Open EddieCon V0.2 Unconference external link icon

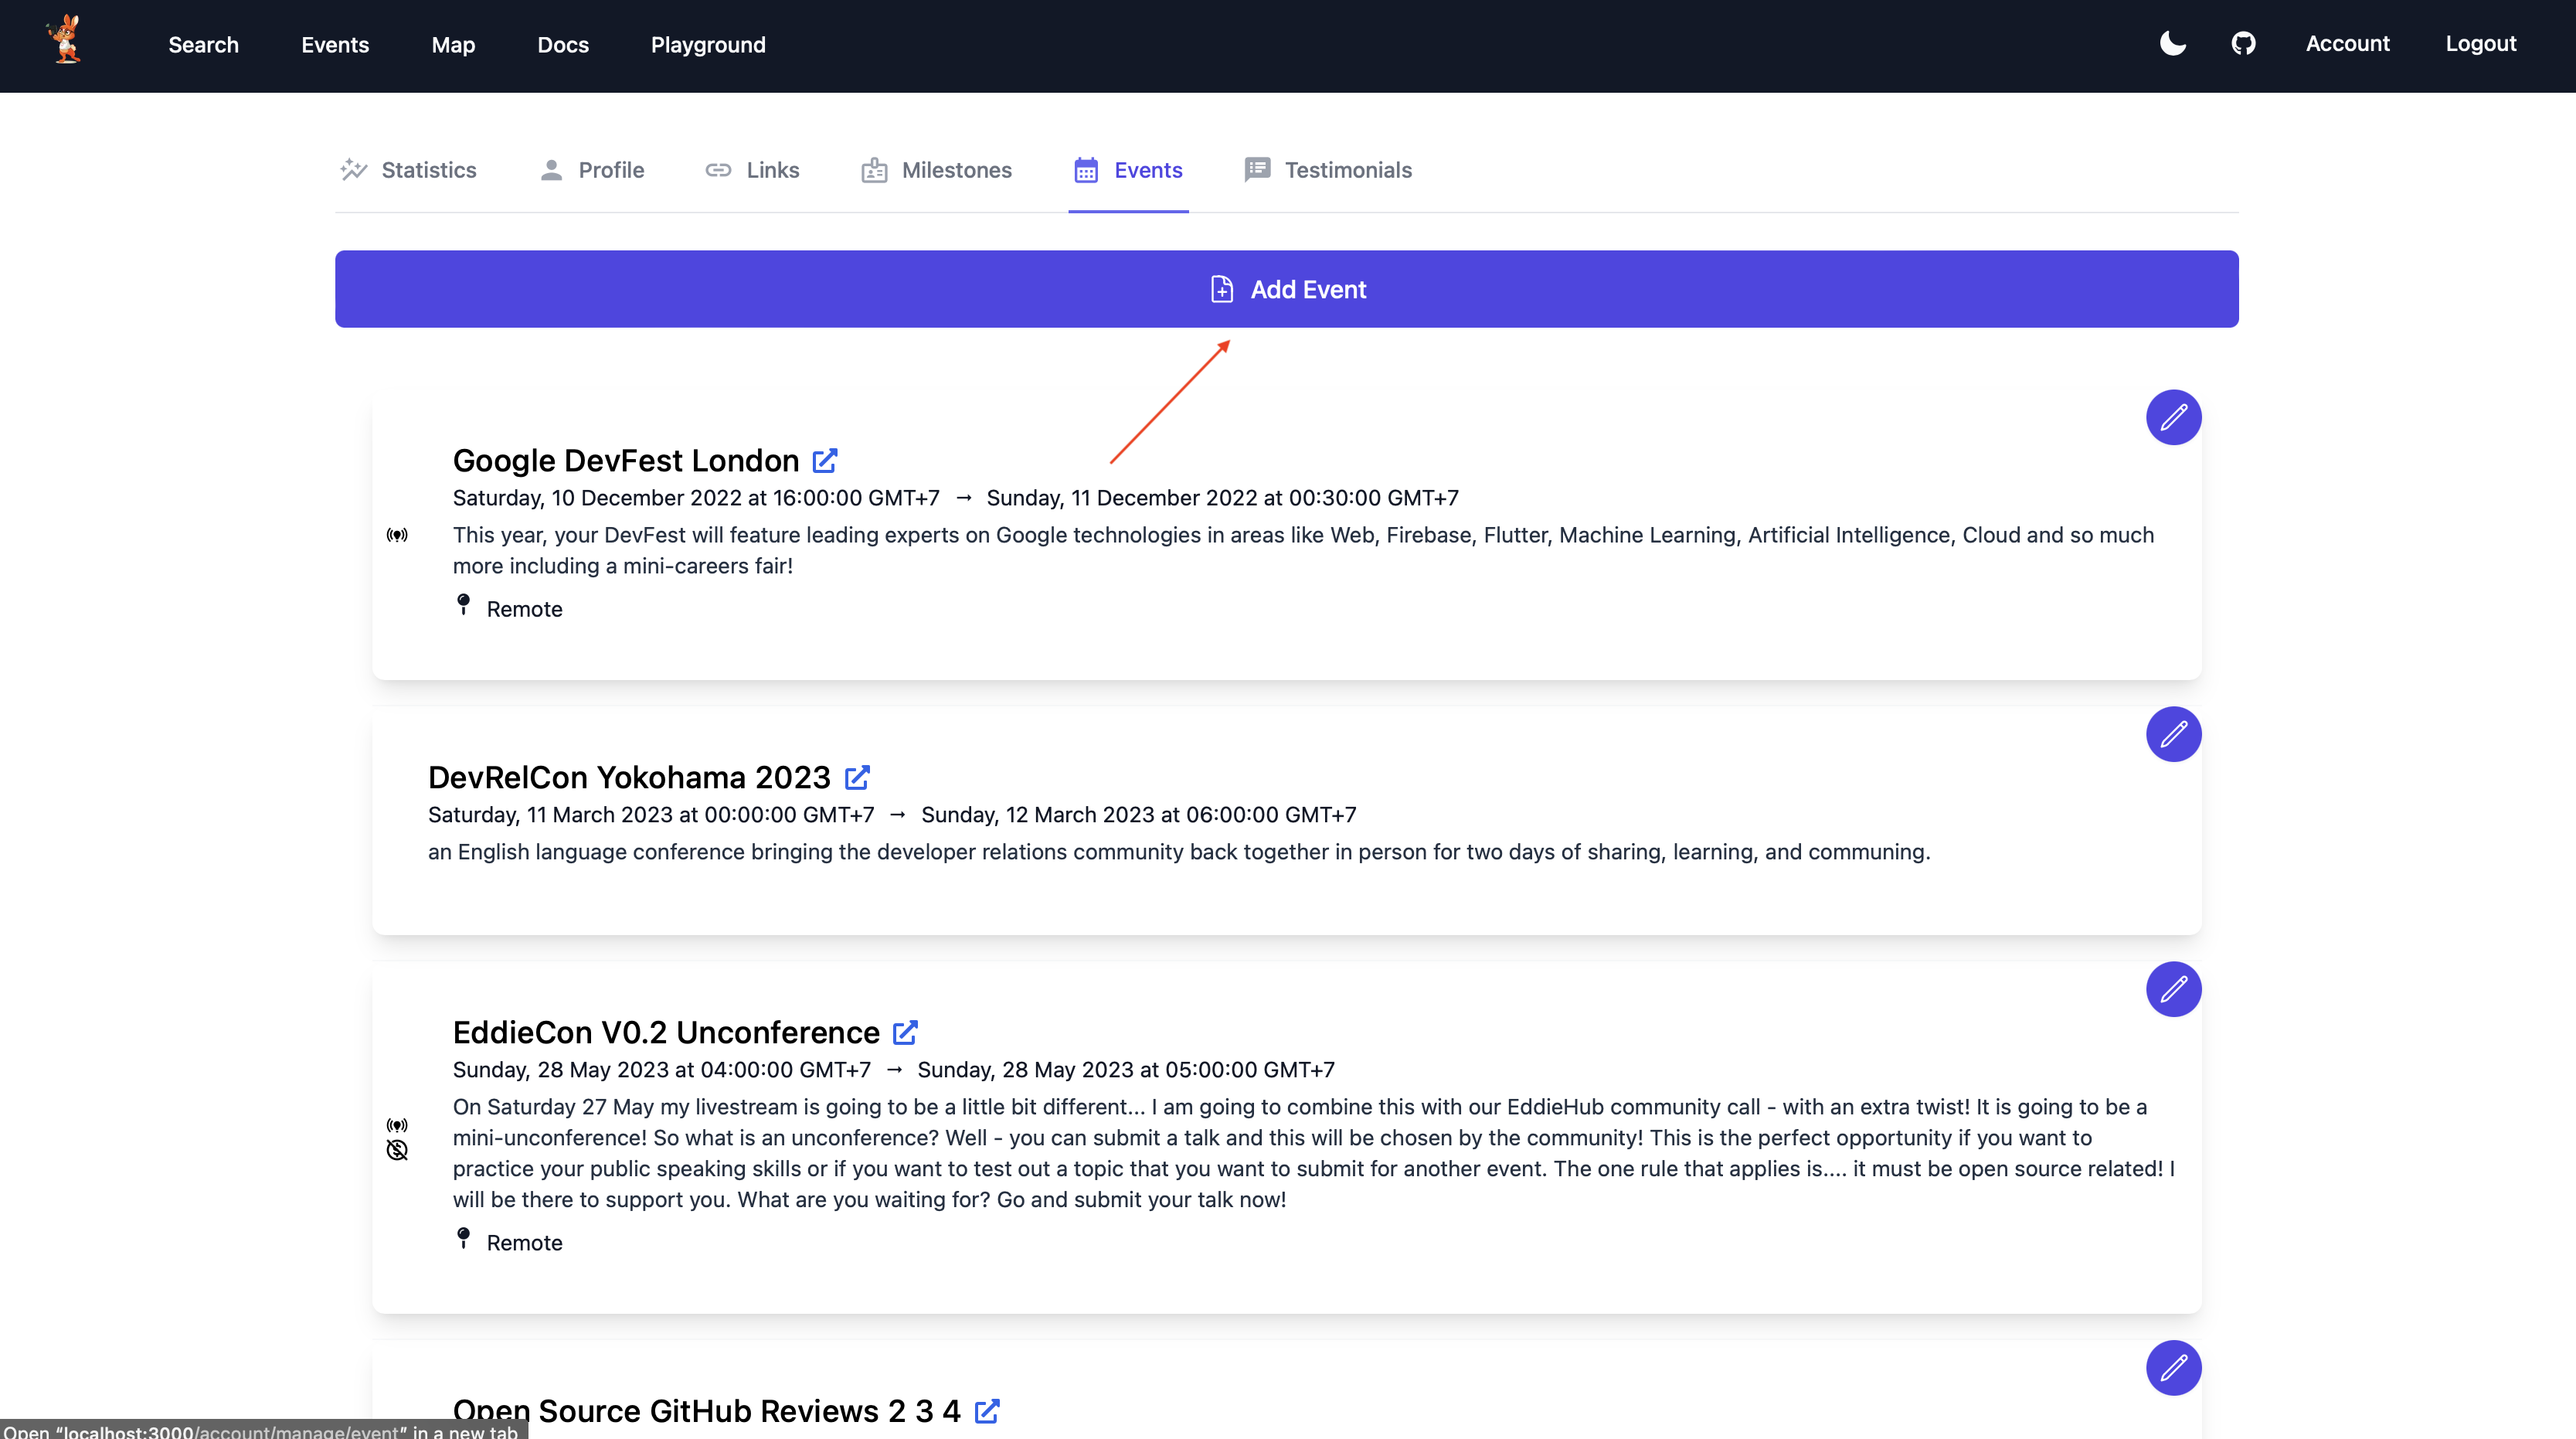(x=905, y=1032)
